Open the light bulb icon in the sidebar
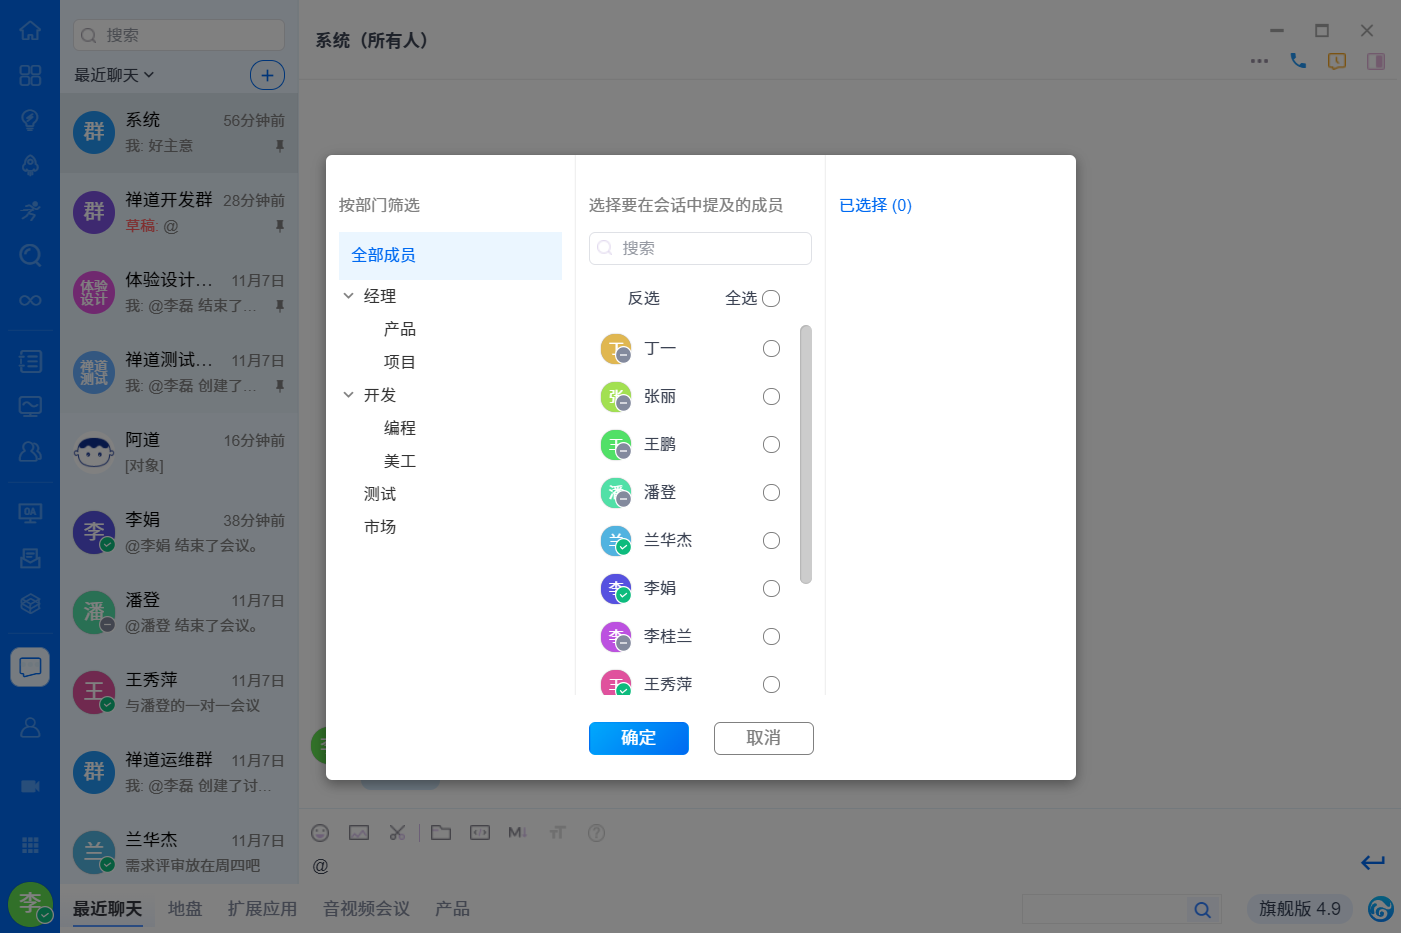 coord(30,120)
